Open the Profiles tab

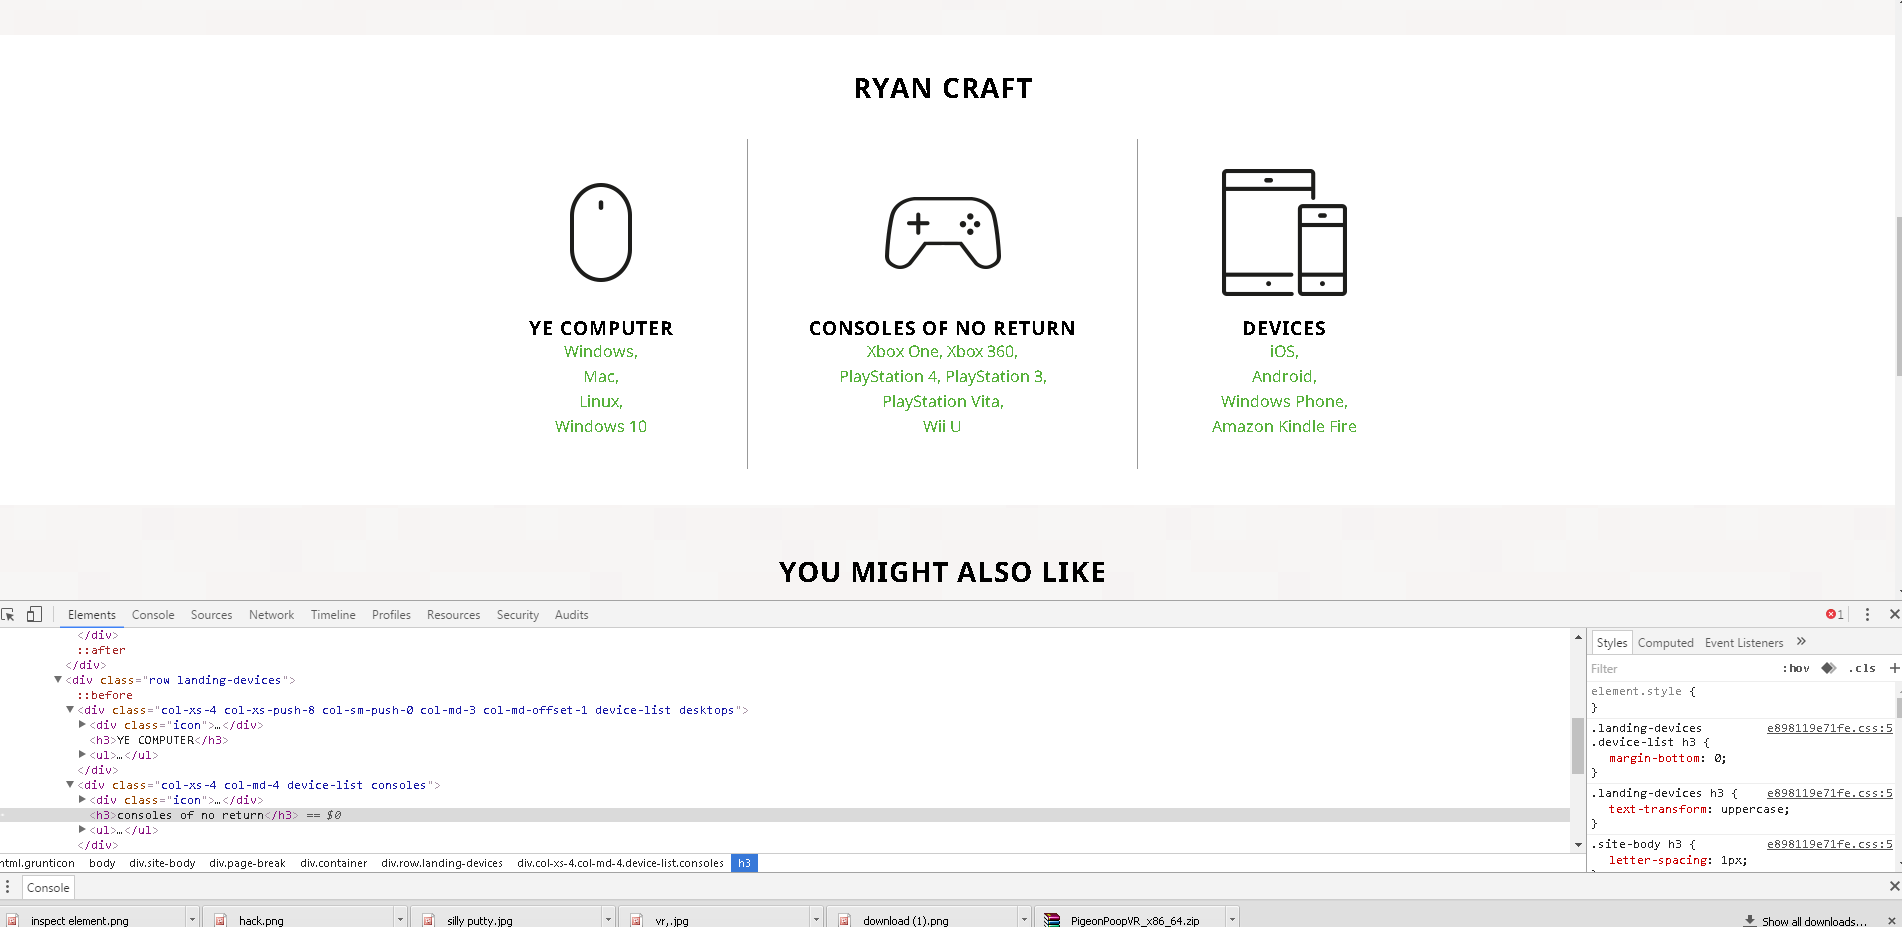pos(391,615)
